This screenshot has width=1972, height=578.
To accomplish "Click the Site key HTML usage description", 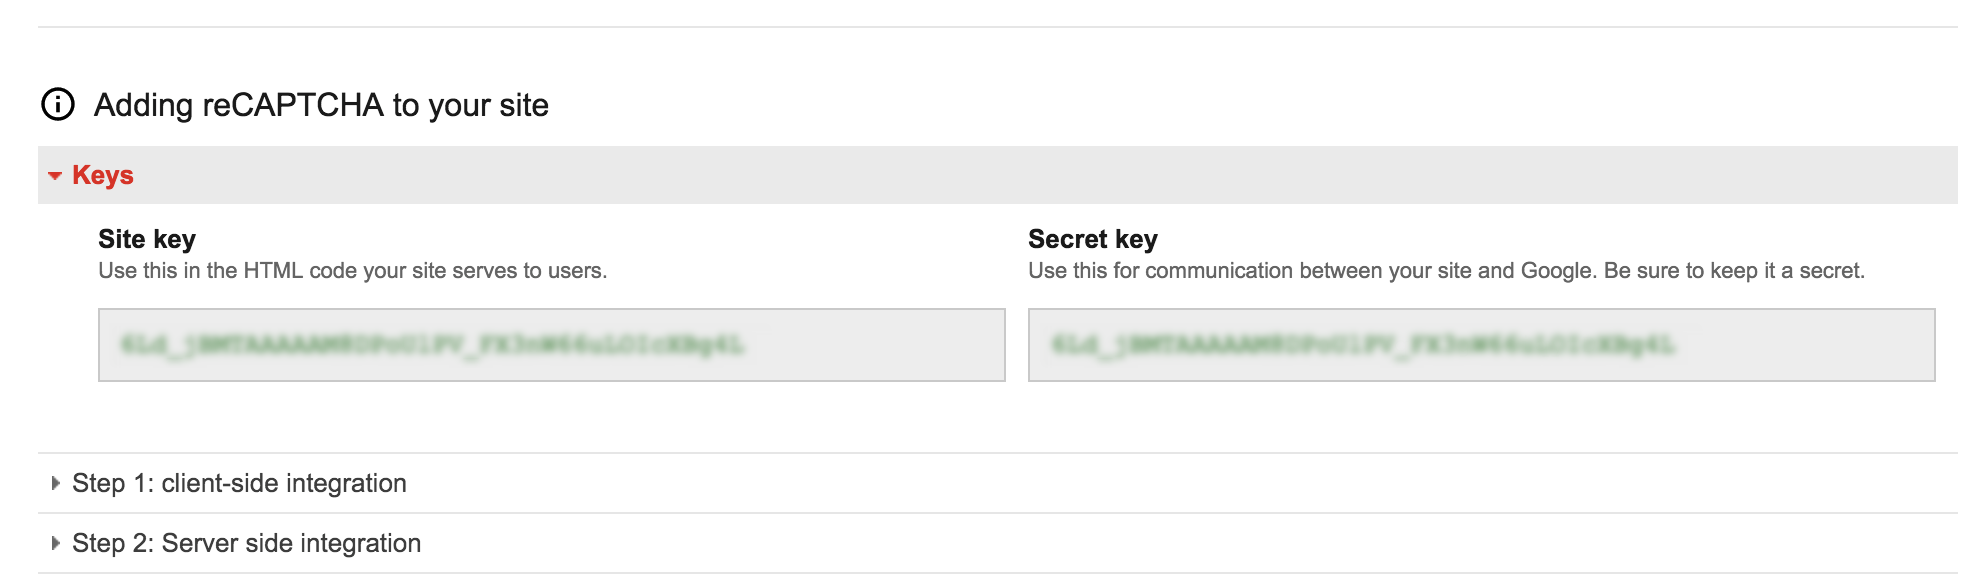I will pos(353,271).
